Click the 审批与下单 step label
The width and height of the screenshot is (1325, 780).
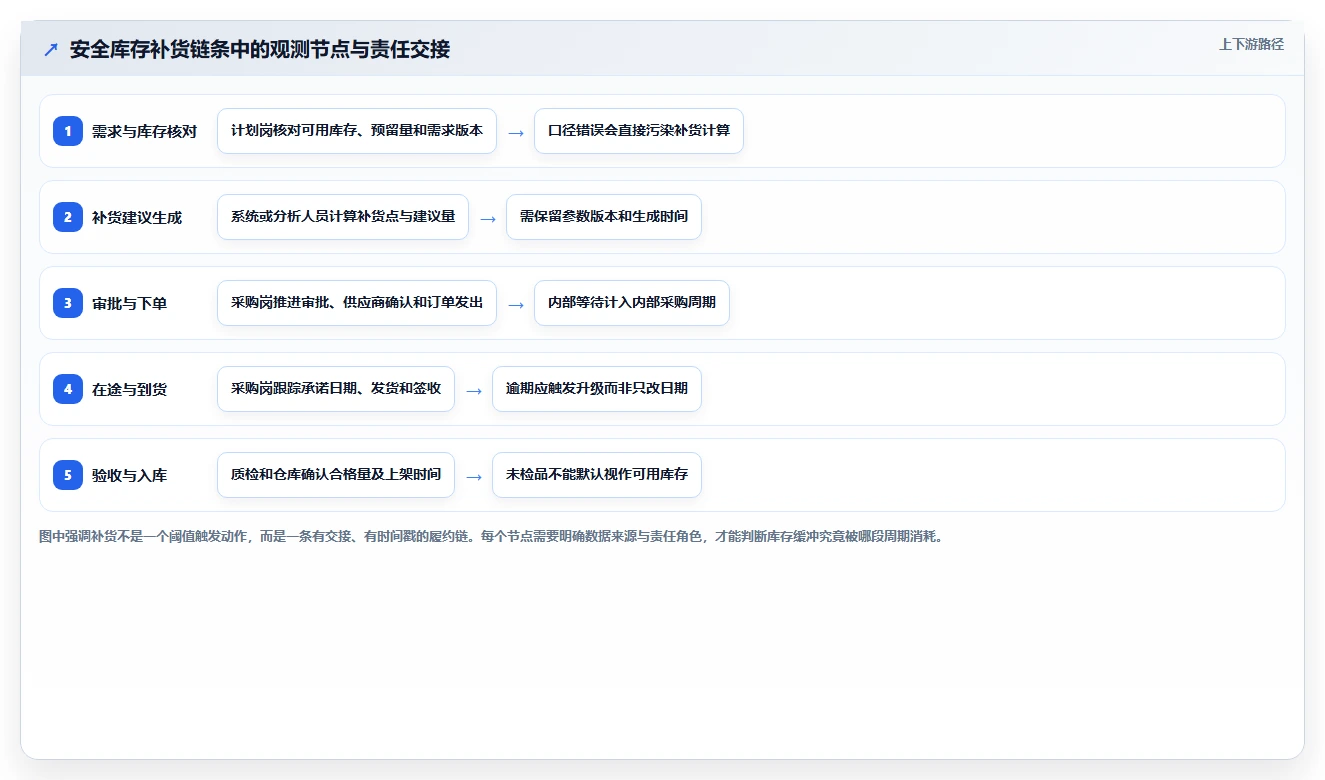coord(129,303)
